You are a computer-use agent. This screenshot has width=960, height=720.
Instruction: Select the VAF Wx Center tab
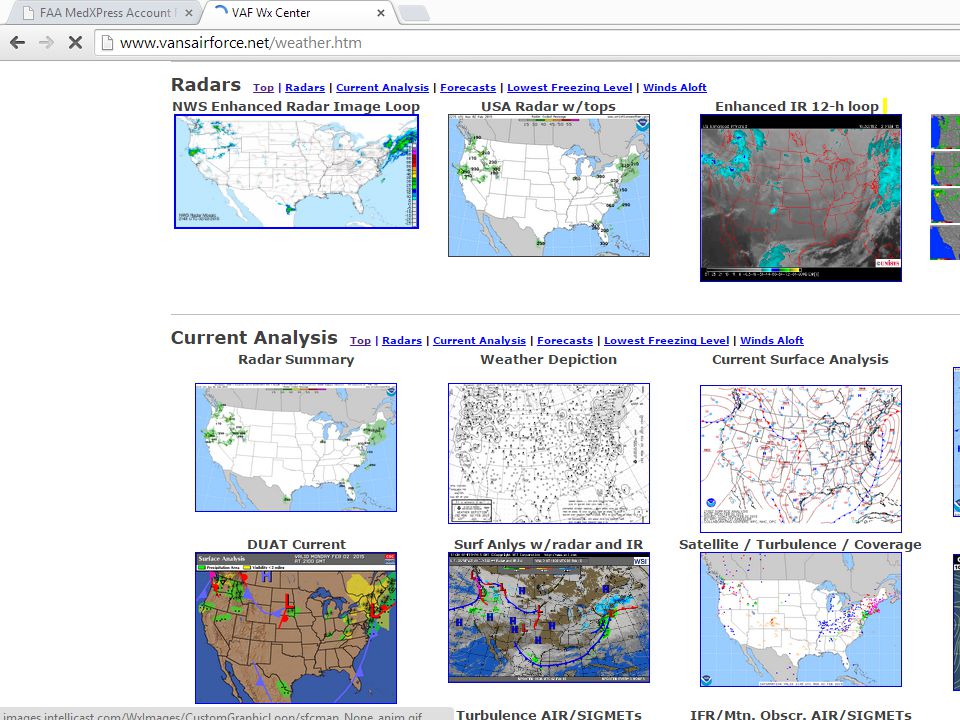coord(294,13)
